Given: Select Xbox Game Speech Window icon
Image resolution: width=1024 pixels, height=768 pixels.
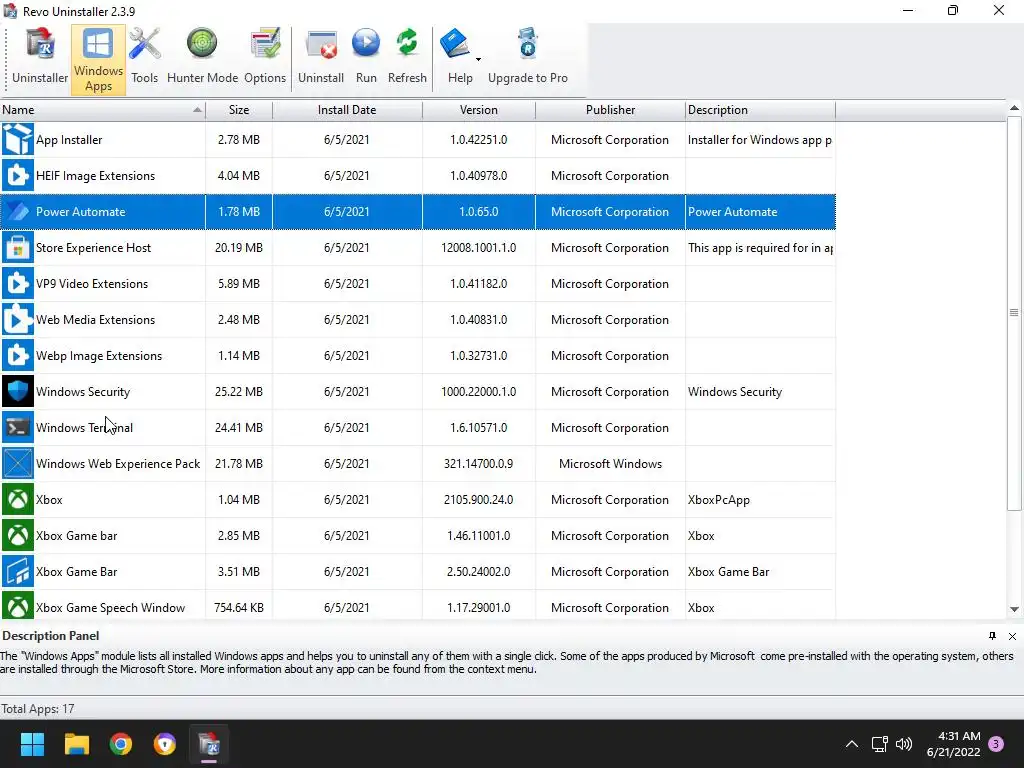Looking at the screenshot, I should (18, 607).
